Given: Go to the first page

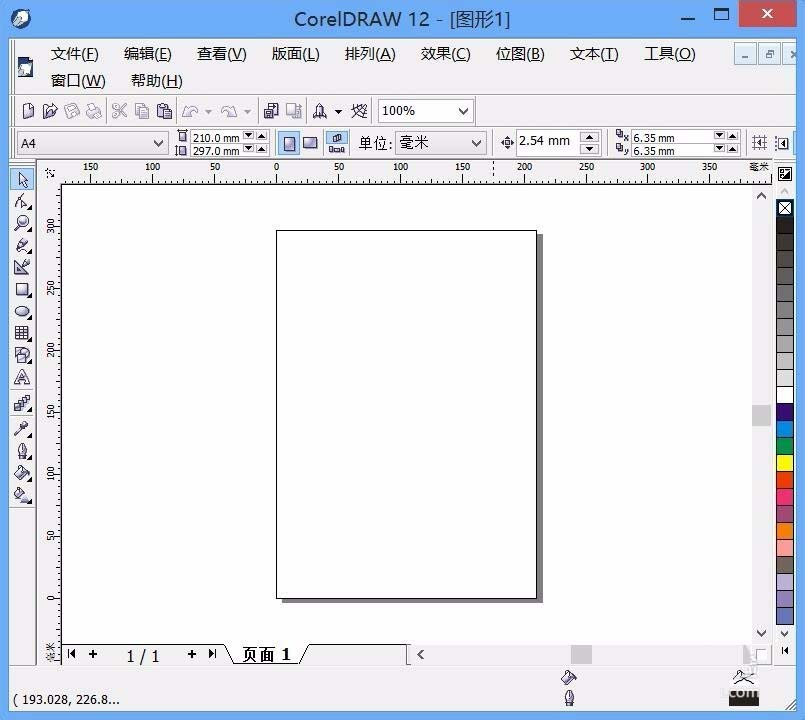Looking at the screenshot, I should (x=72, y=654).
